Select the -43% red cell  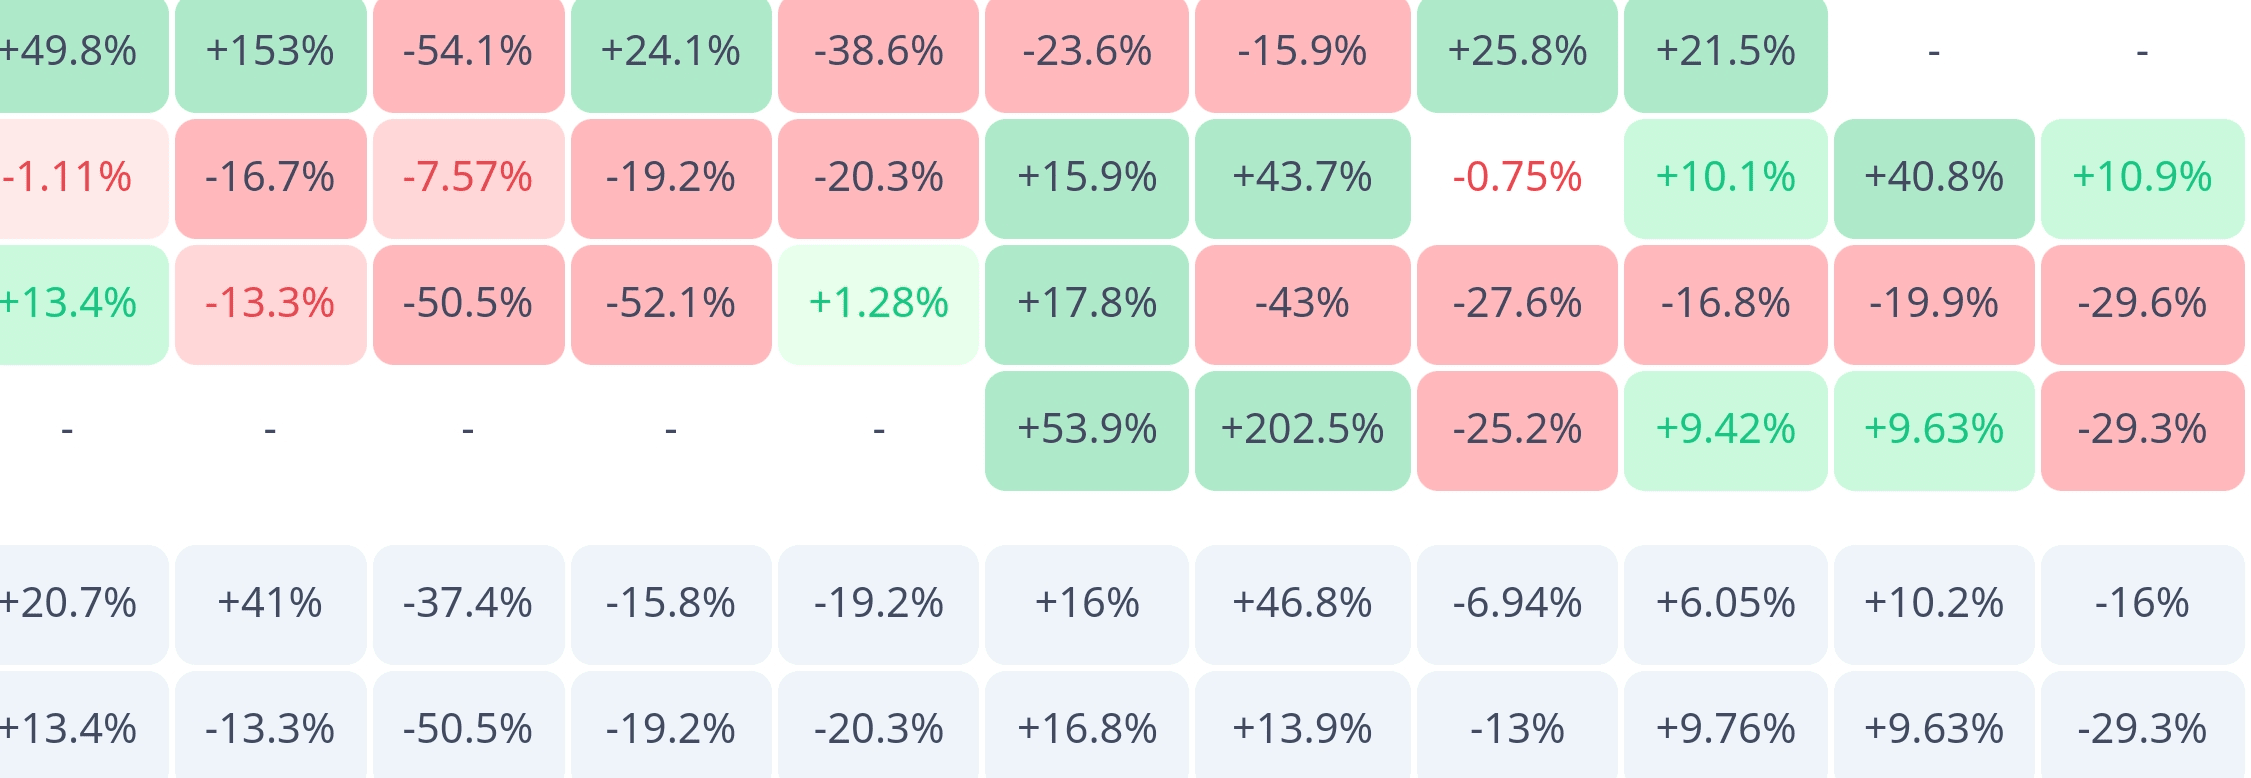[1302, 304]
